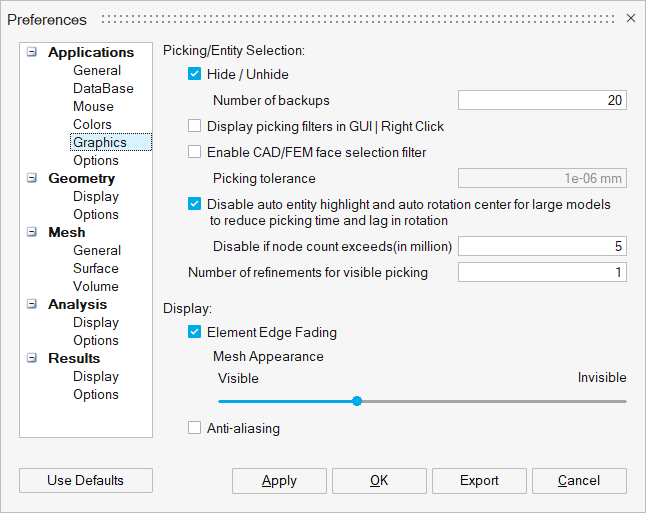Screen dimensions: 646x513
Task: Enable the Anti-aliasing checkbox
Action: pyautogui.click(x=195, y=428)
